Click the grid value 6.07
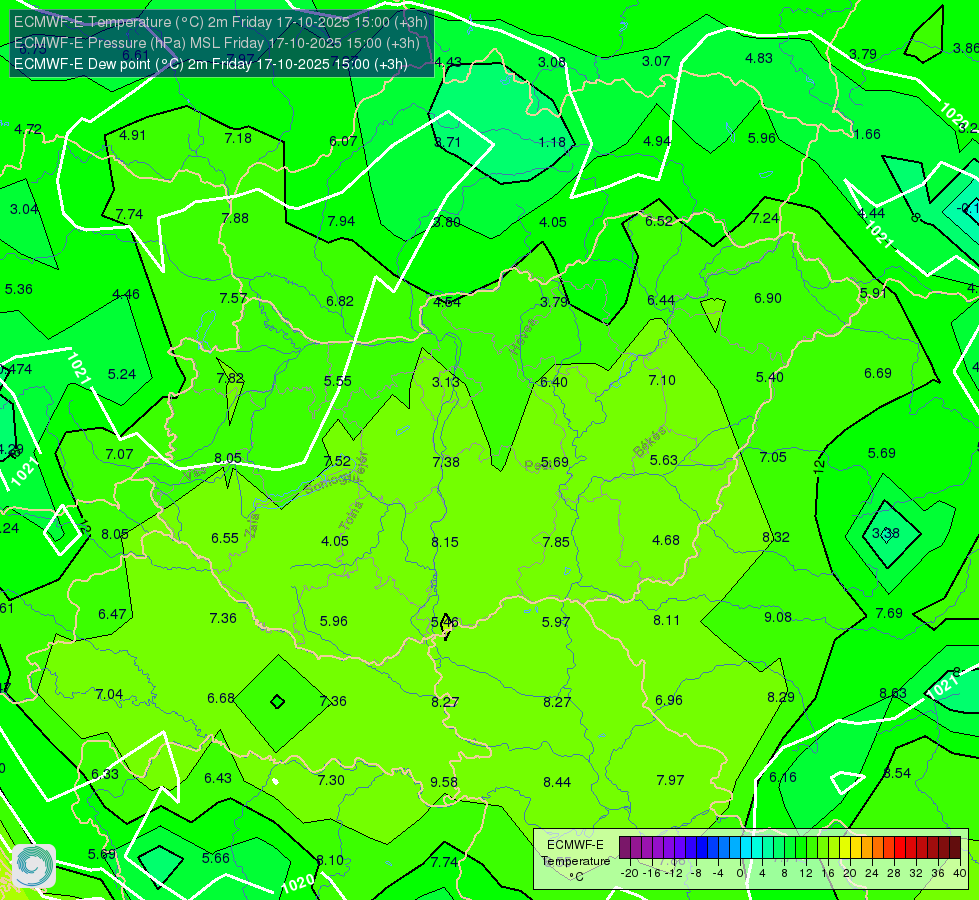 coord(343,141)
